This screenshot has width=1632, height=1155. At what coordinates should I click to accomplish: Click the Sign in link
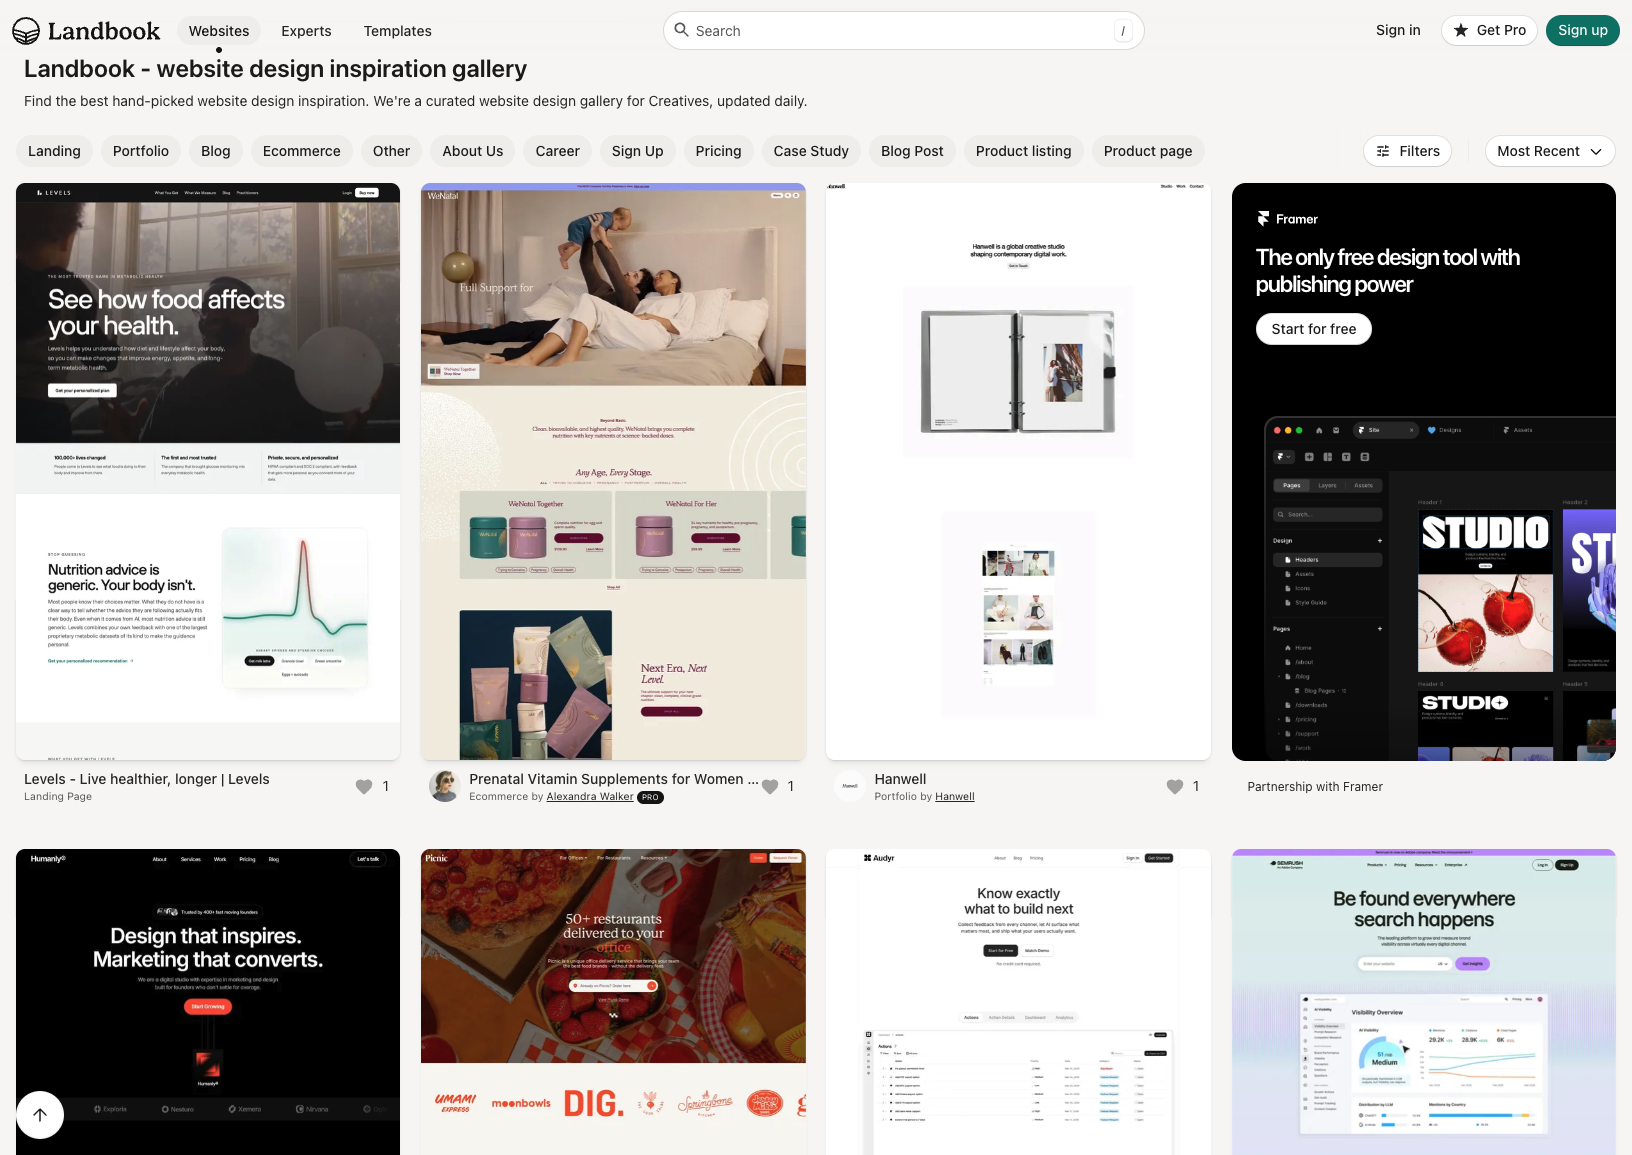pos(1398,30)
